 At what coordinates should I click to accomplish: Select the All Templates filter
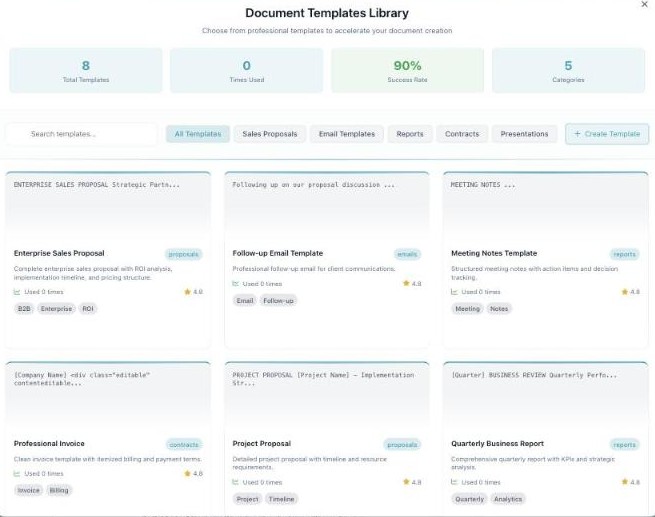198,134
